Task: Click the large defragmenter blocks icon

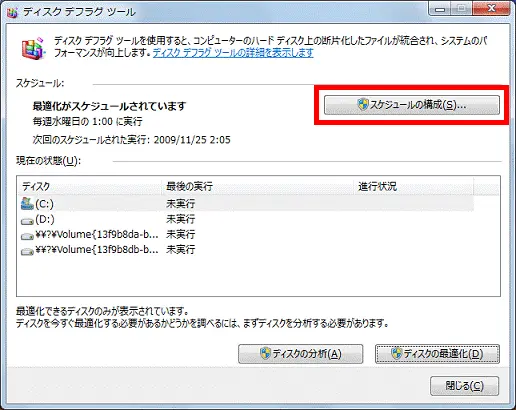Action: [34, 48]
